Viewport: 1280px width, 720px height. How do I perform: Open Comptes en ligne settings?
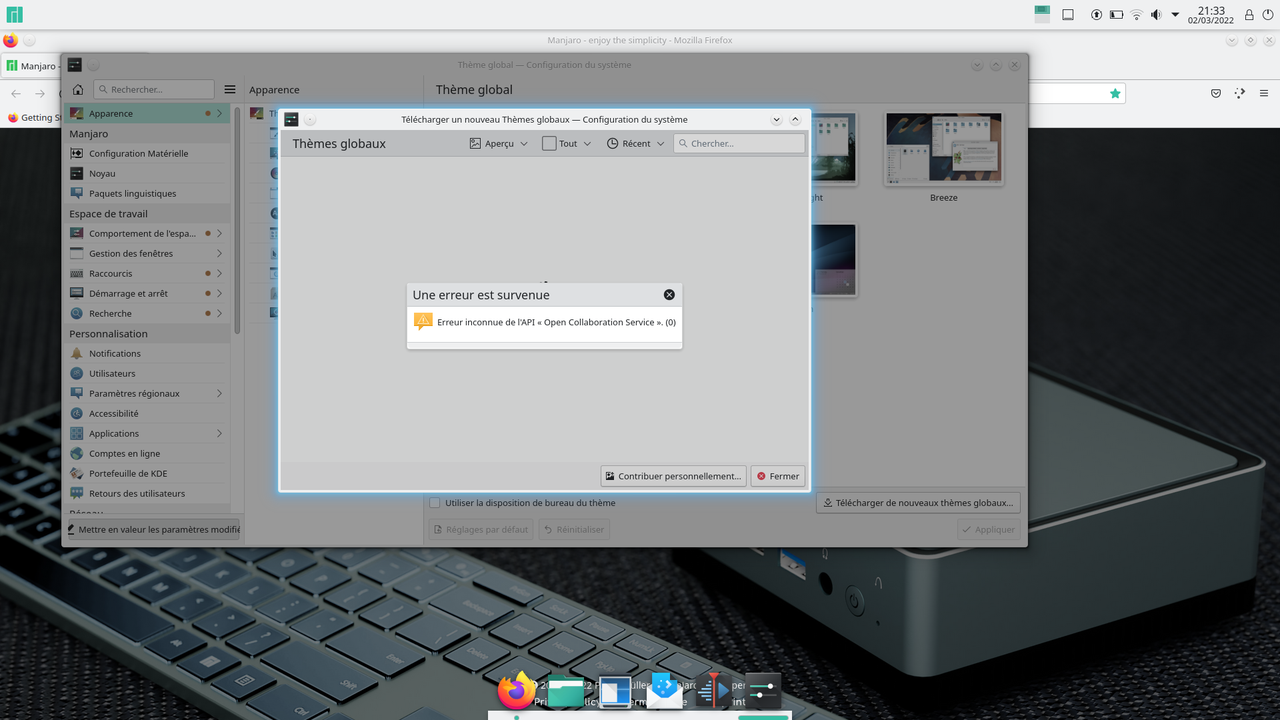pos(147,453)
